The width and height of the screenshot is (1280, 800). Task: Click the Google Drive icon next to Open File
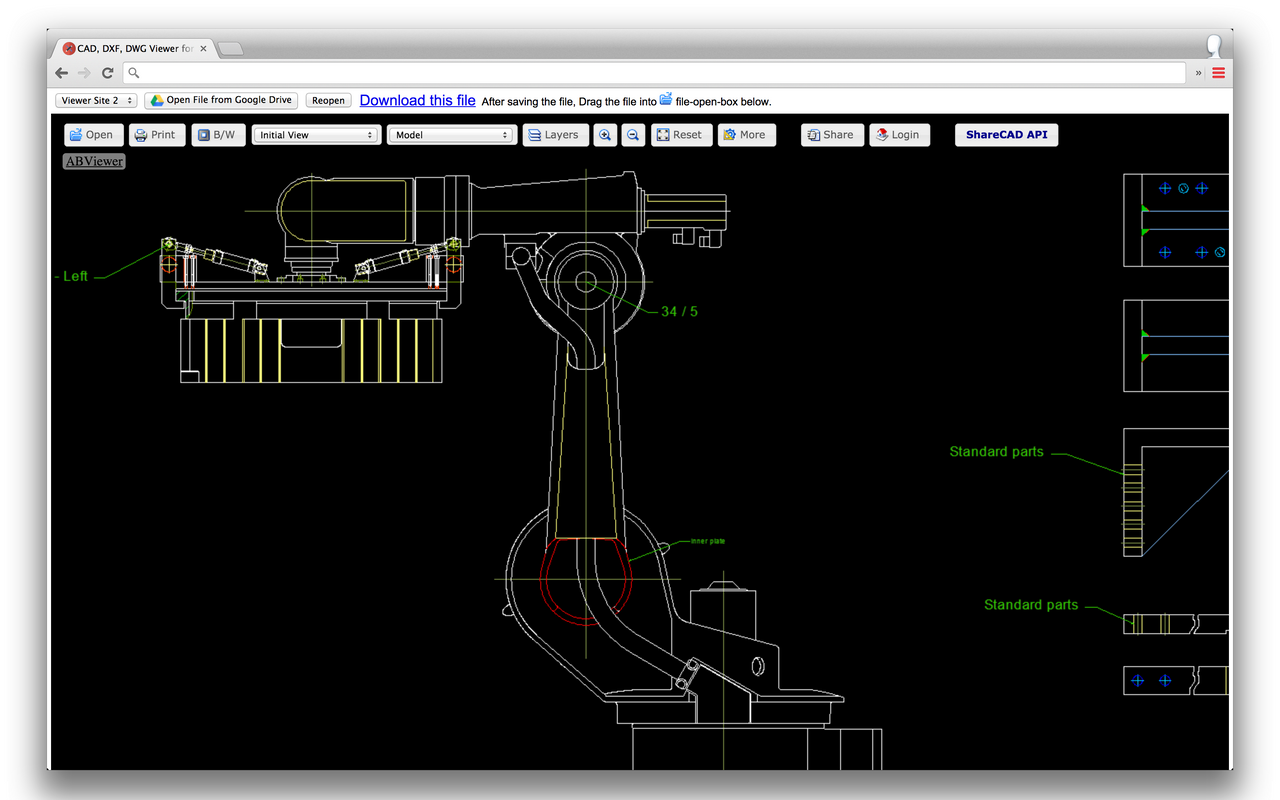(157, 100)
